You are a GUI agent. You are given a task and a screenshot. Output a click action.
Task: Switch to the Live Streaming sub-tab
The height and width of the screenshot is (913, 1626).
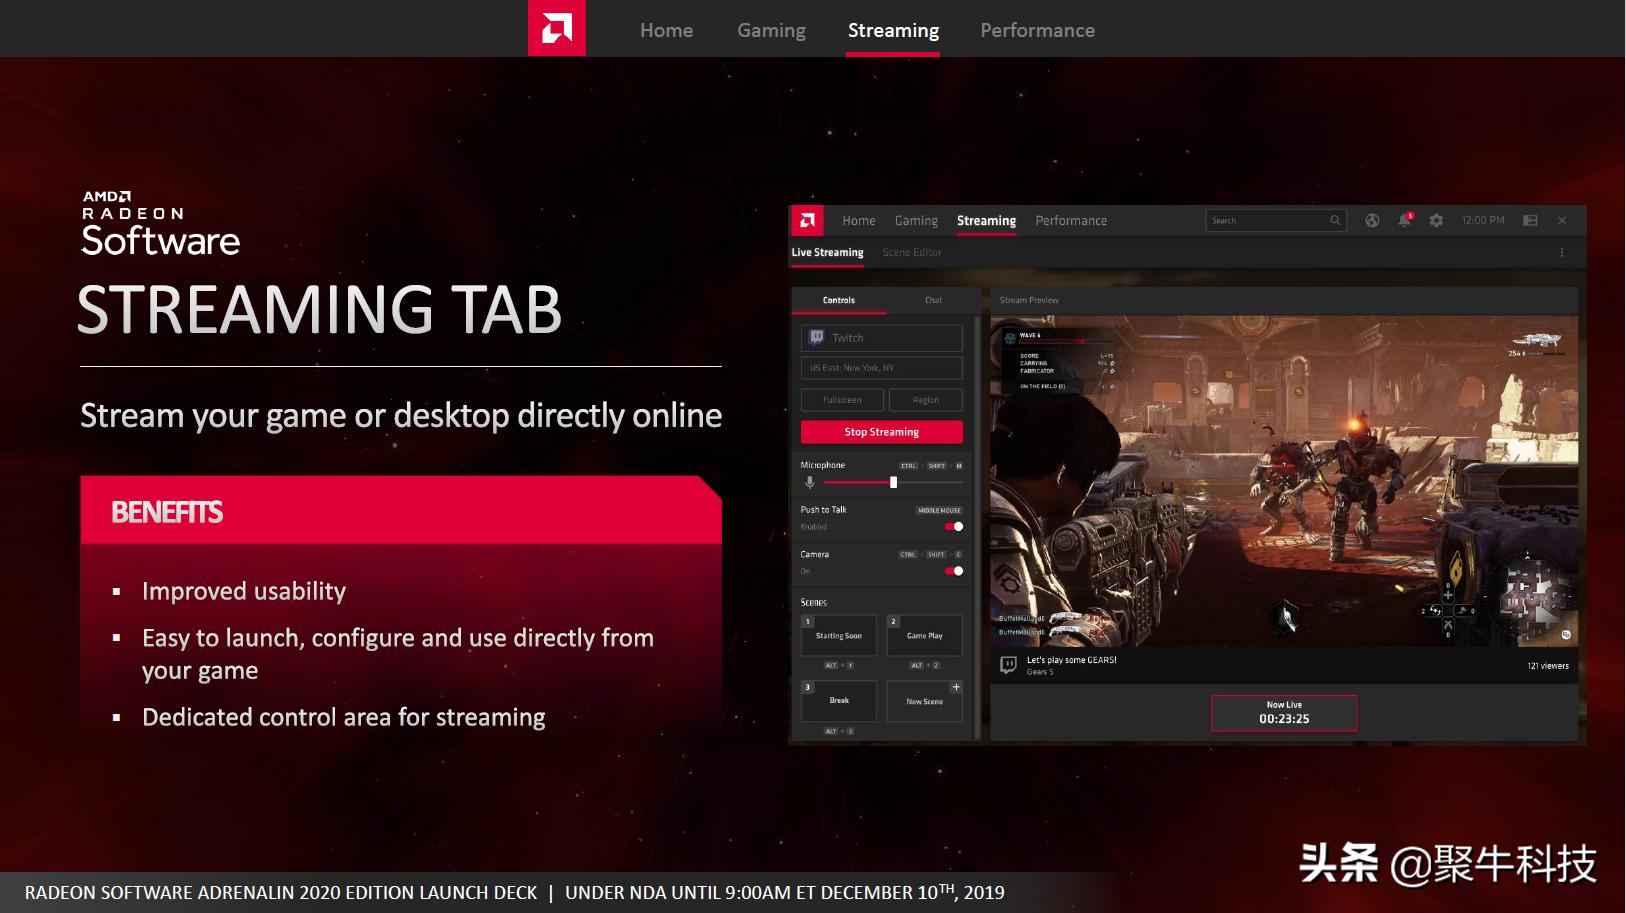coord(827,252)
